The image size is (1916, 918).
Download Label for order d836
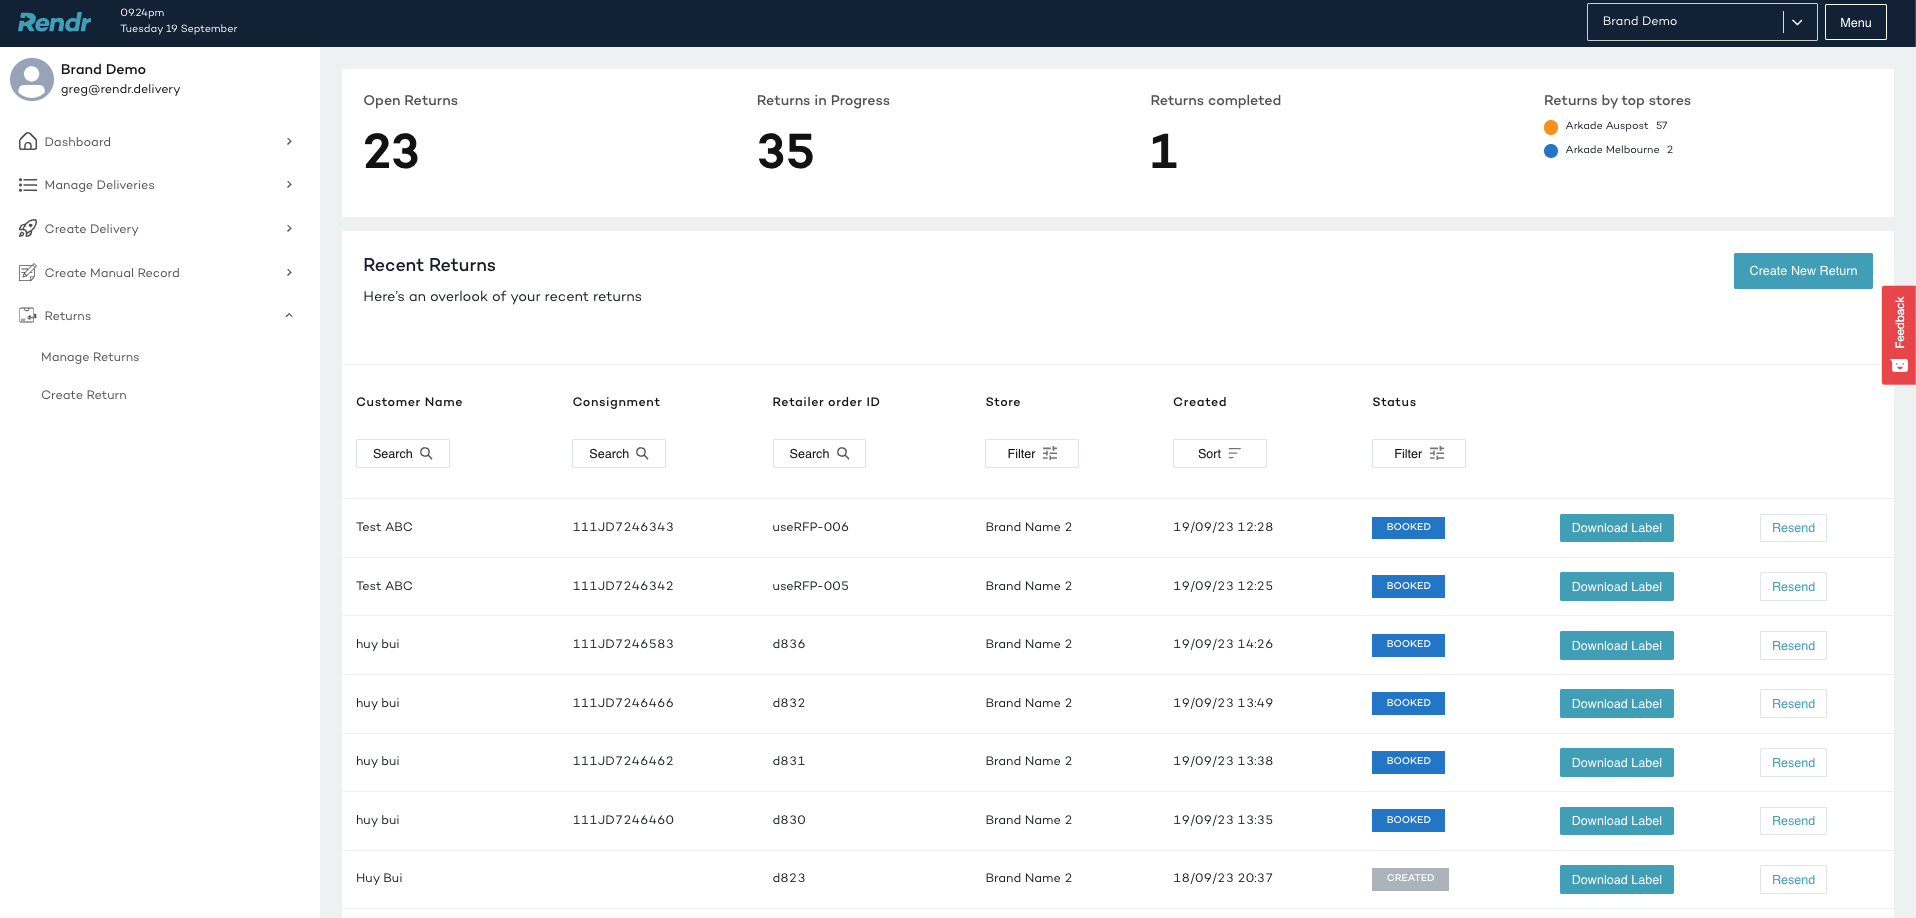click(x=1617, y=646)
